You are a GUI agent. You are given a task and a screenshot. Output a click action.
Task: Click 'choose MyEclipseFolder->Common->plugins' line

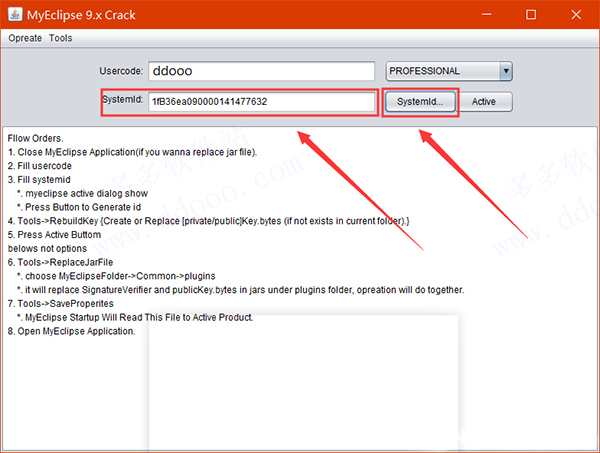tap(116, 276)
